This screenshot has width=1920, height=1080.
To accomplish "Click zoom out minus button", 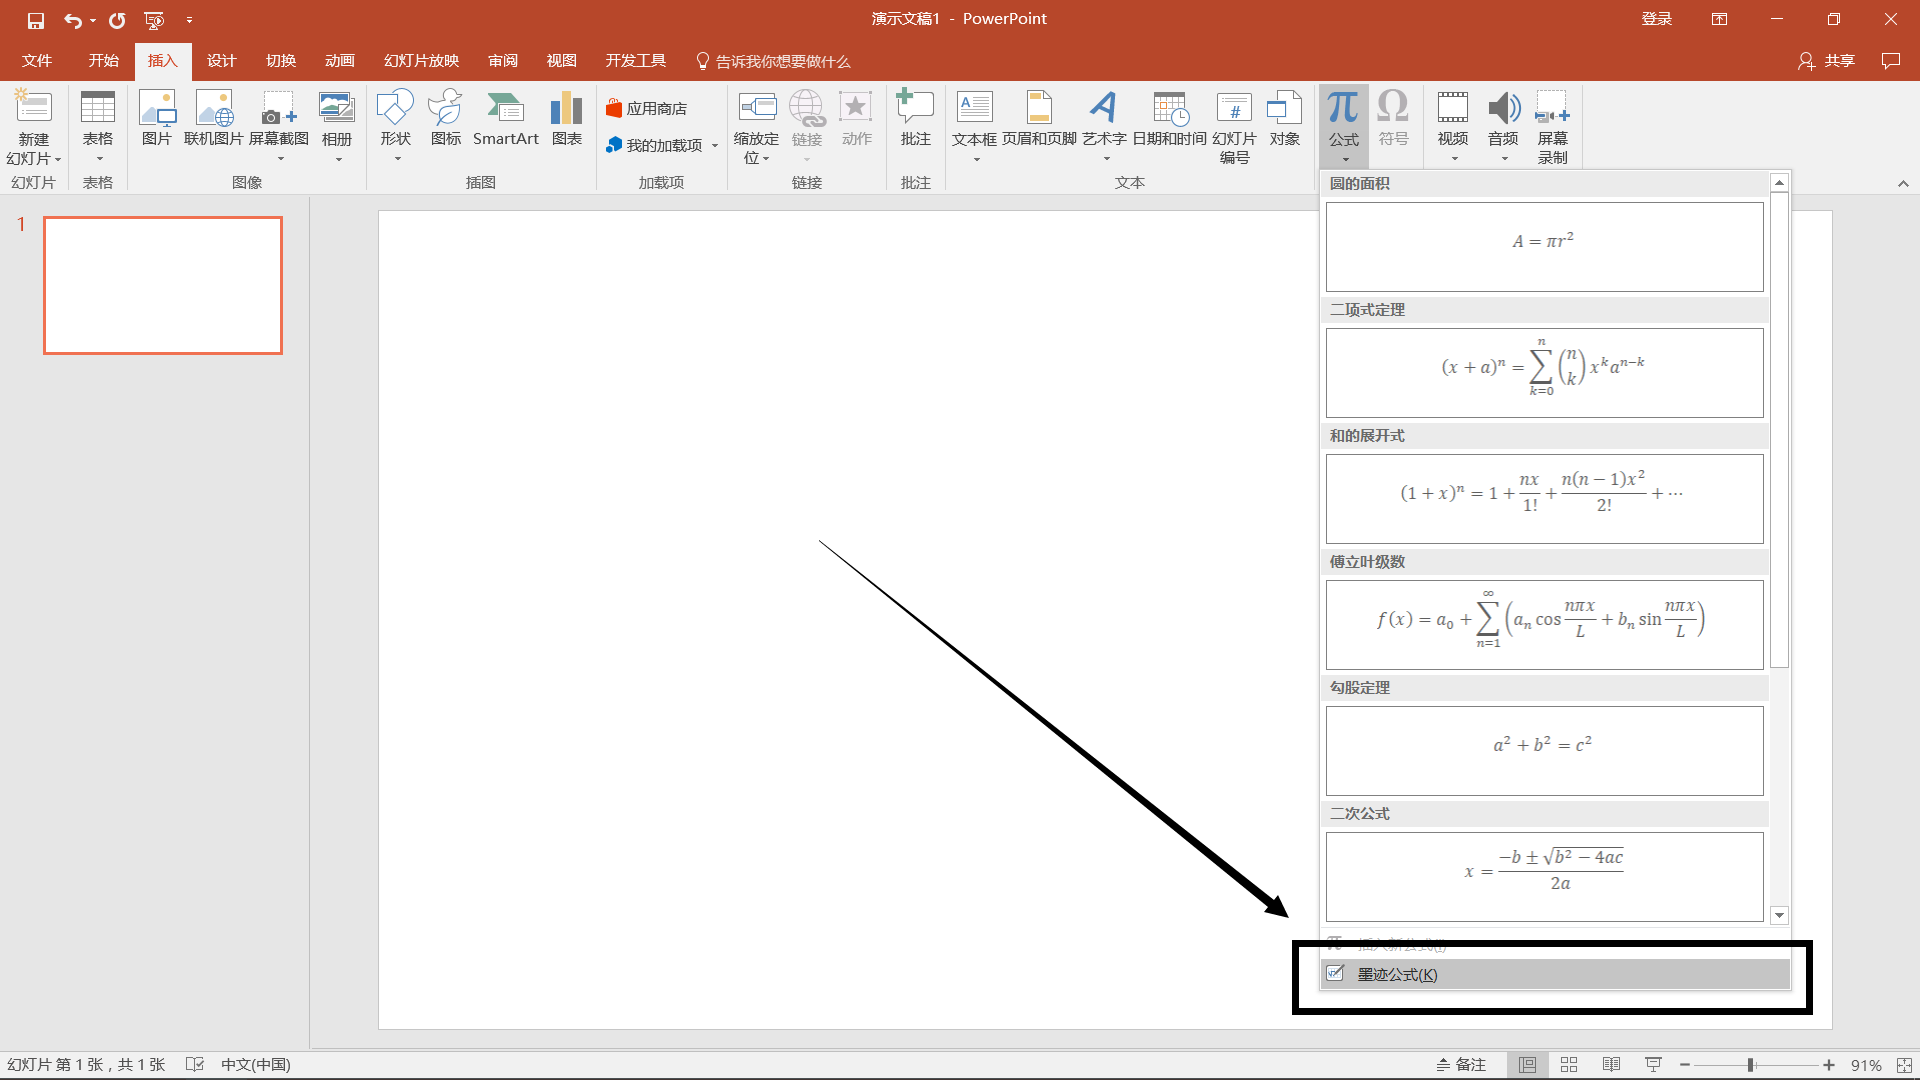I will point(1685,1065).
